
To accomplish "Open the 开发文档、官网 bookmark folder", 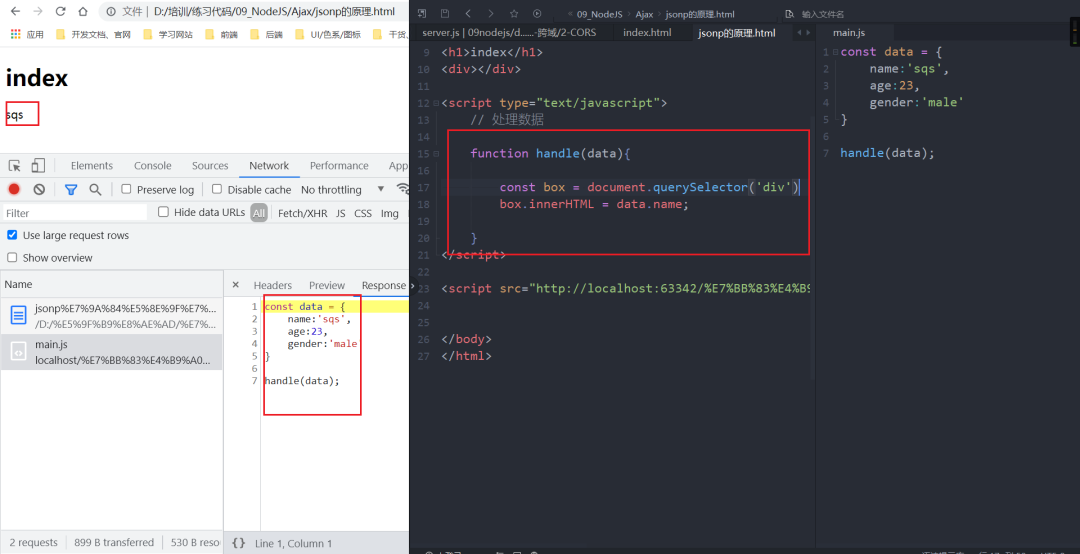I will pyautogui.click(x=93, y=34).
